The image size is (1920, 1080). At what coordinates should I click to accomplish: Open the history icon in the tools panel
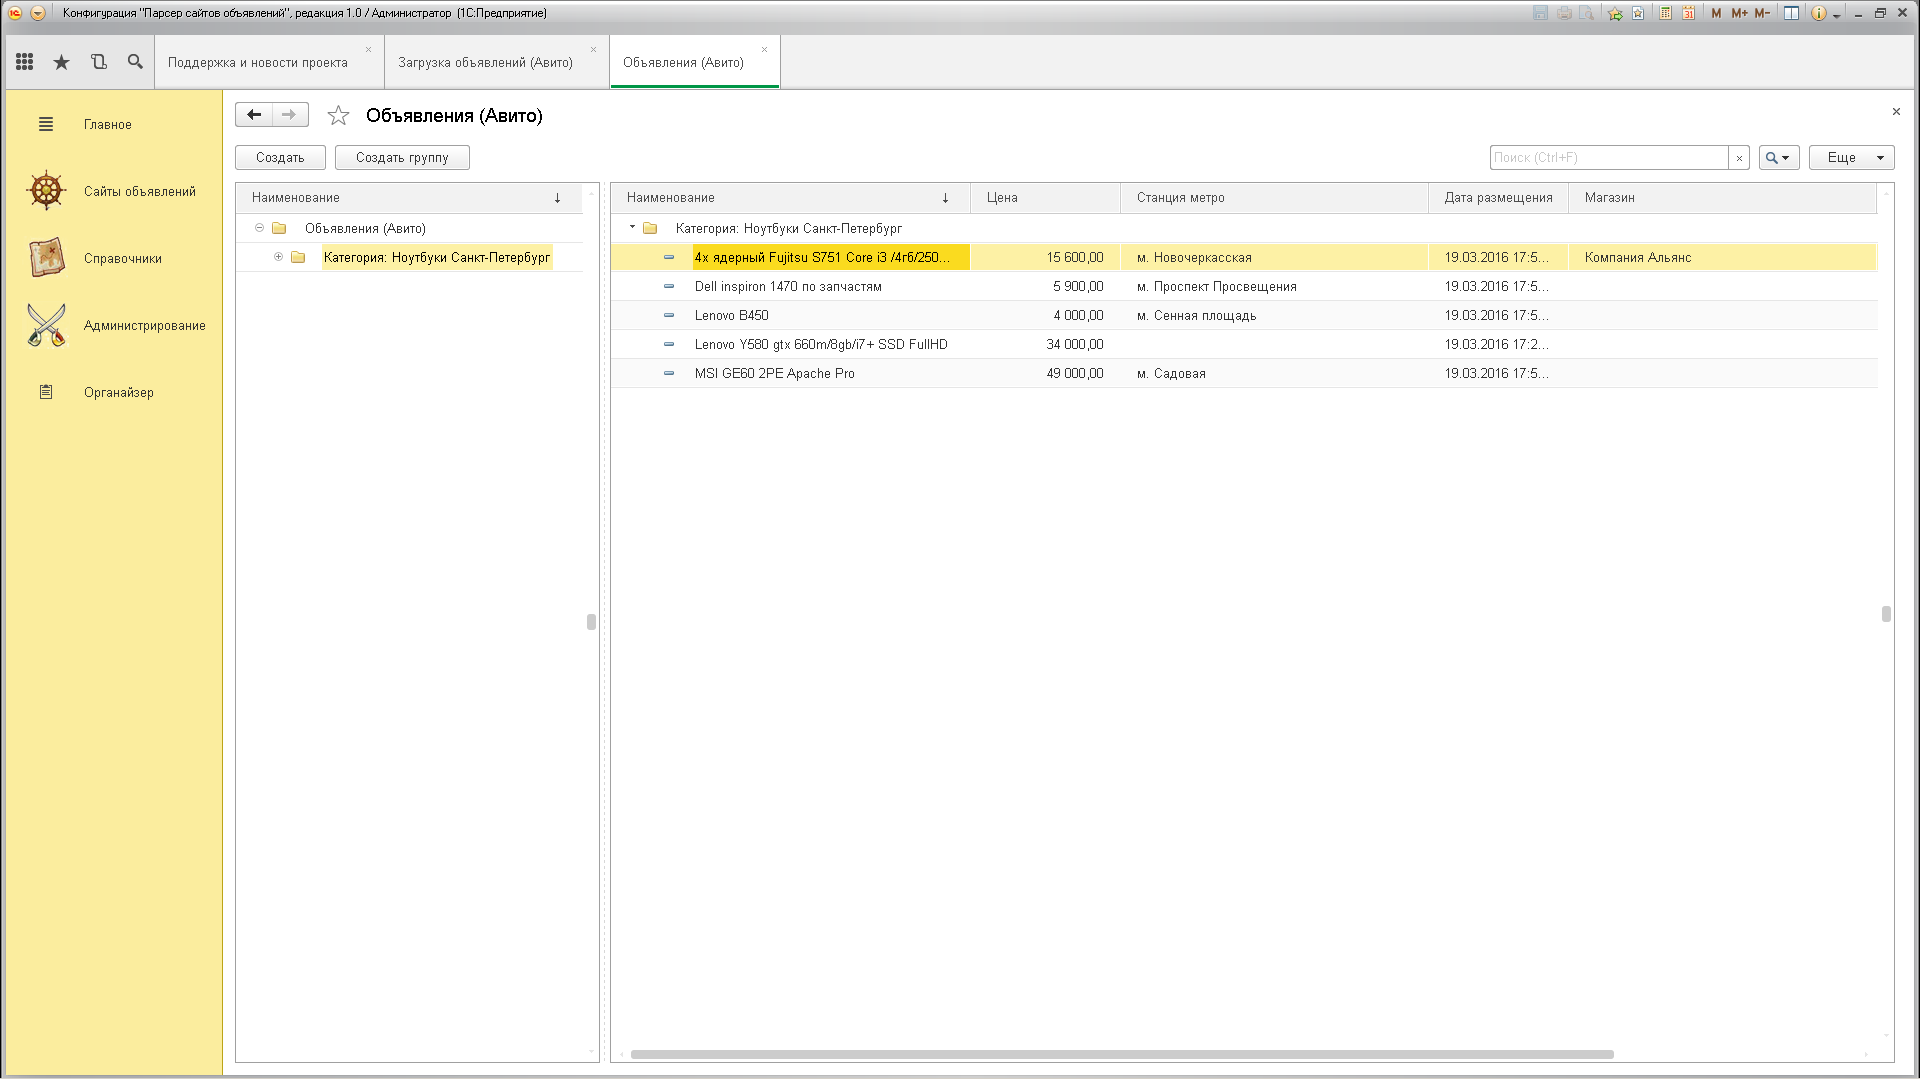tap(98, 62)
